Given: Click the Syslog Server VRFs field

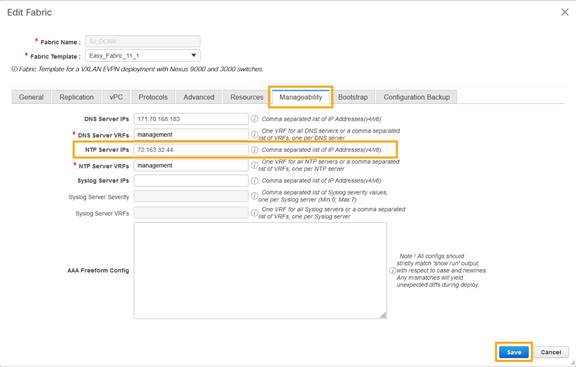Looking at the screenshot, I should pyautogui.click(x=191, y=213).
